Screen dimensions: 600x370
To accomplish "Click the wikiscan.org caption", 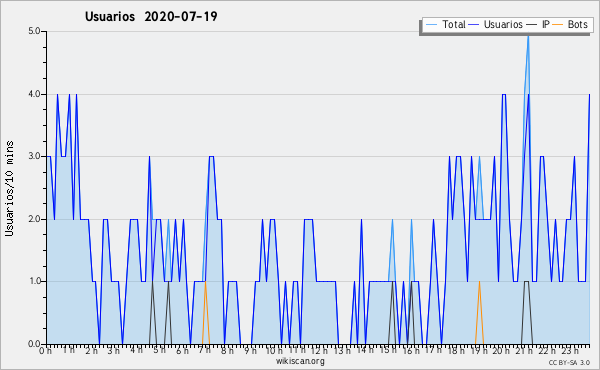I will (x=300, y=361).
